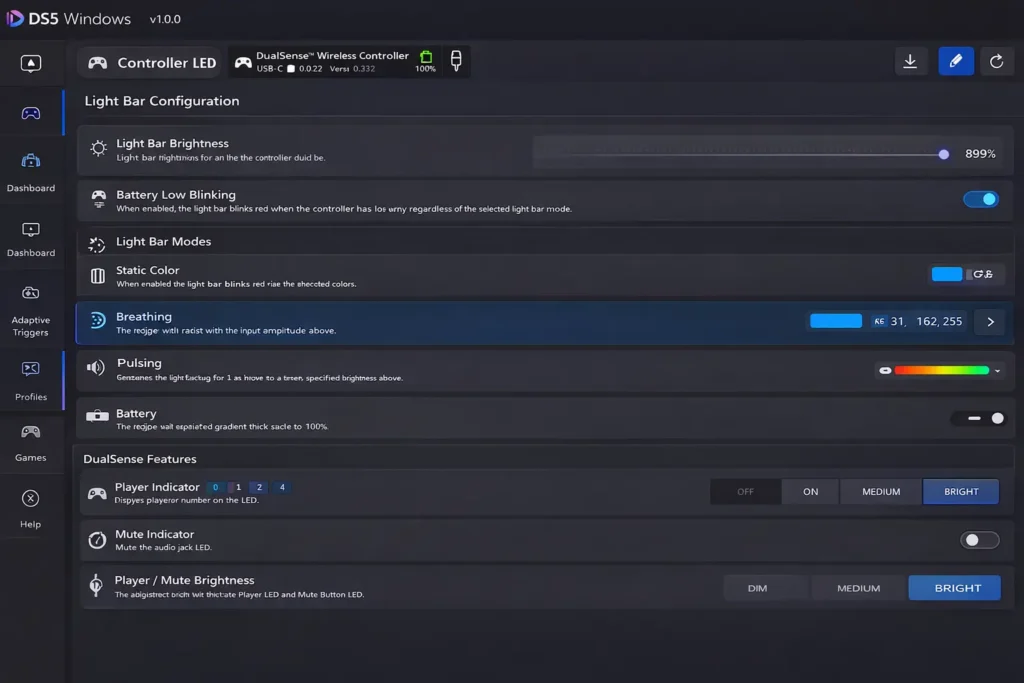1024x683 pixels.
Task: Enable the Mute Indicator switch
Action: tap(979, 539)
